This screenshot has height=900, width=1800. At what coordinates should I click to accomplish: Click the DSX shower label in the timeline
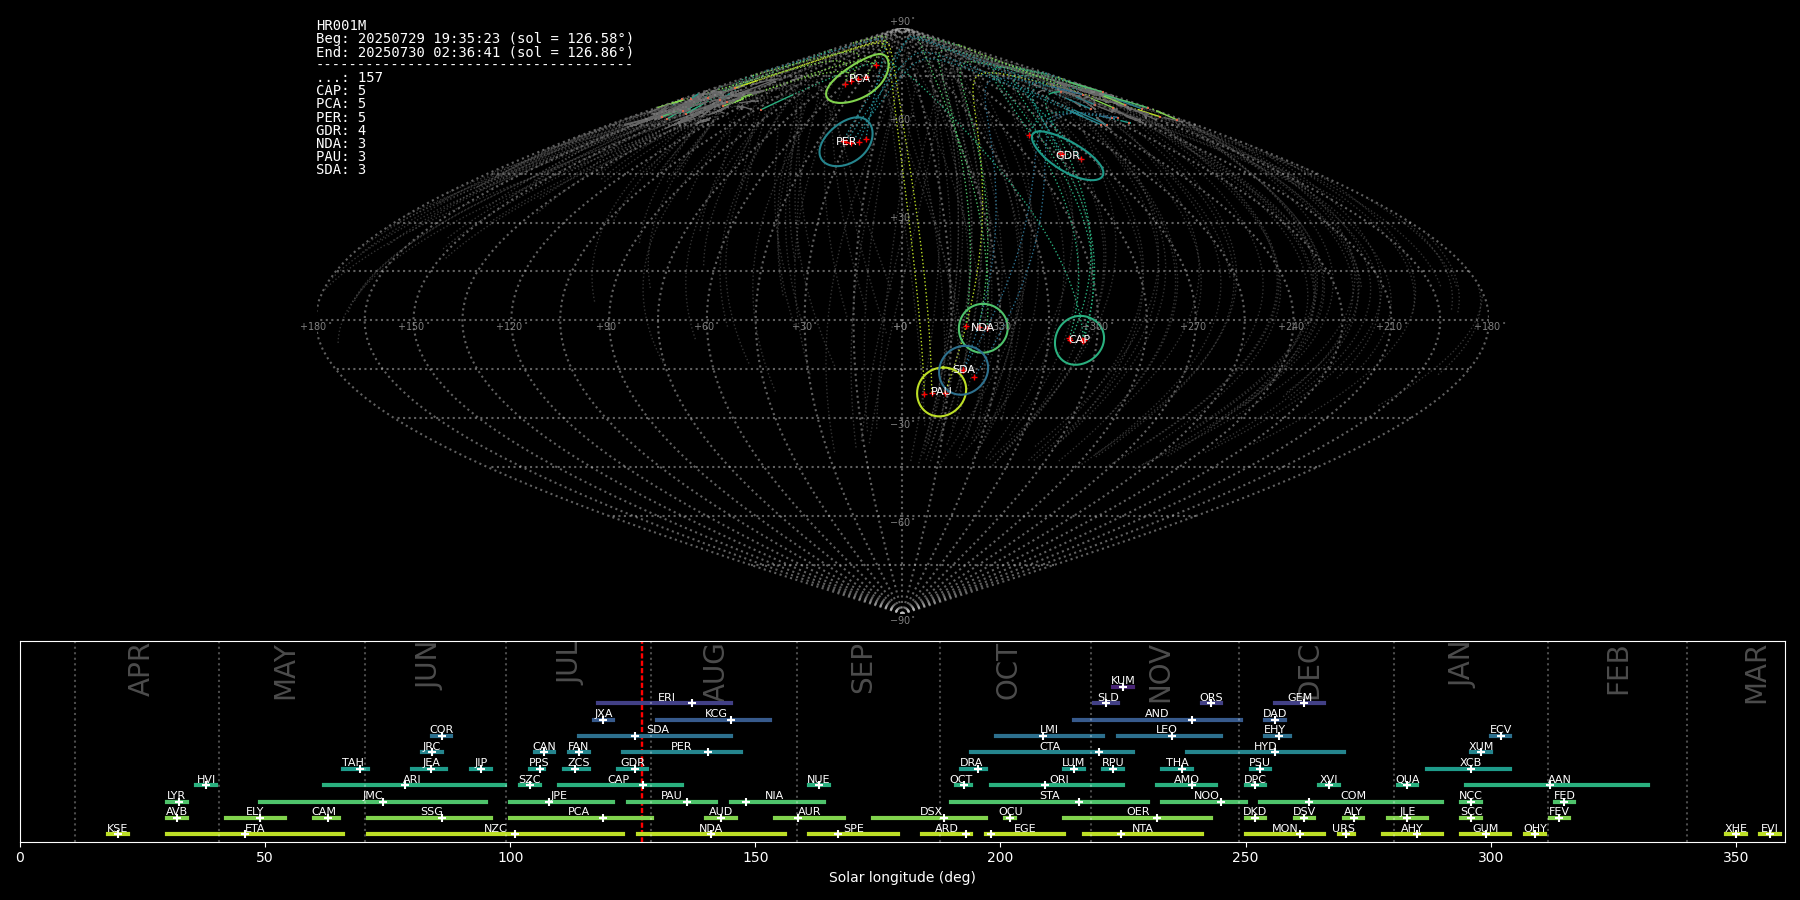[931, 812]
